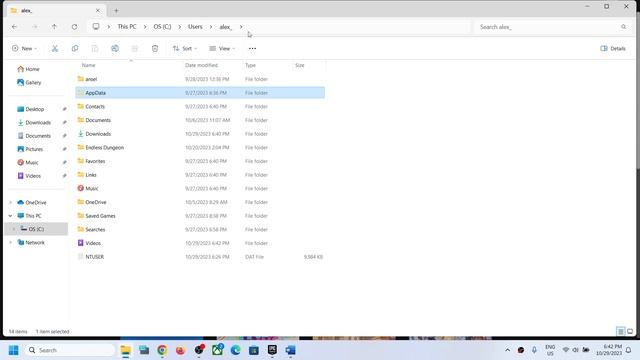This screenshot has width=640, height=360.
Task: Open Xbox app from taskbar
Action: pyautogui.click(x=217, y=350)
